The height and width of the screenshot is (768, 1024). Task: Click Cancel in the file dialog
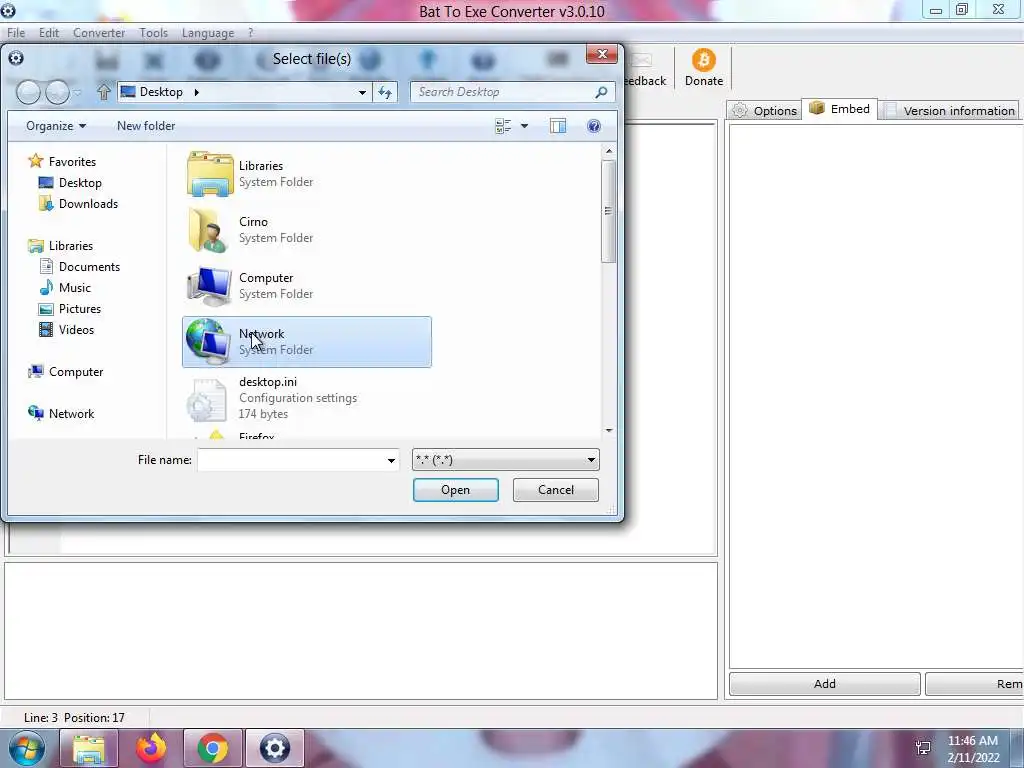point(556,490)
